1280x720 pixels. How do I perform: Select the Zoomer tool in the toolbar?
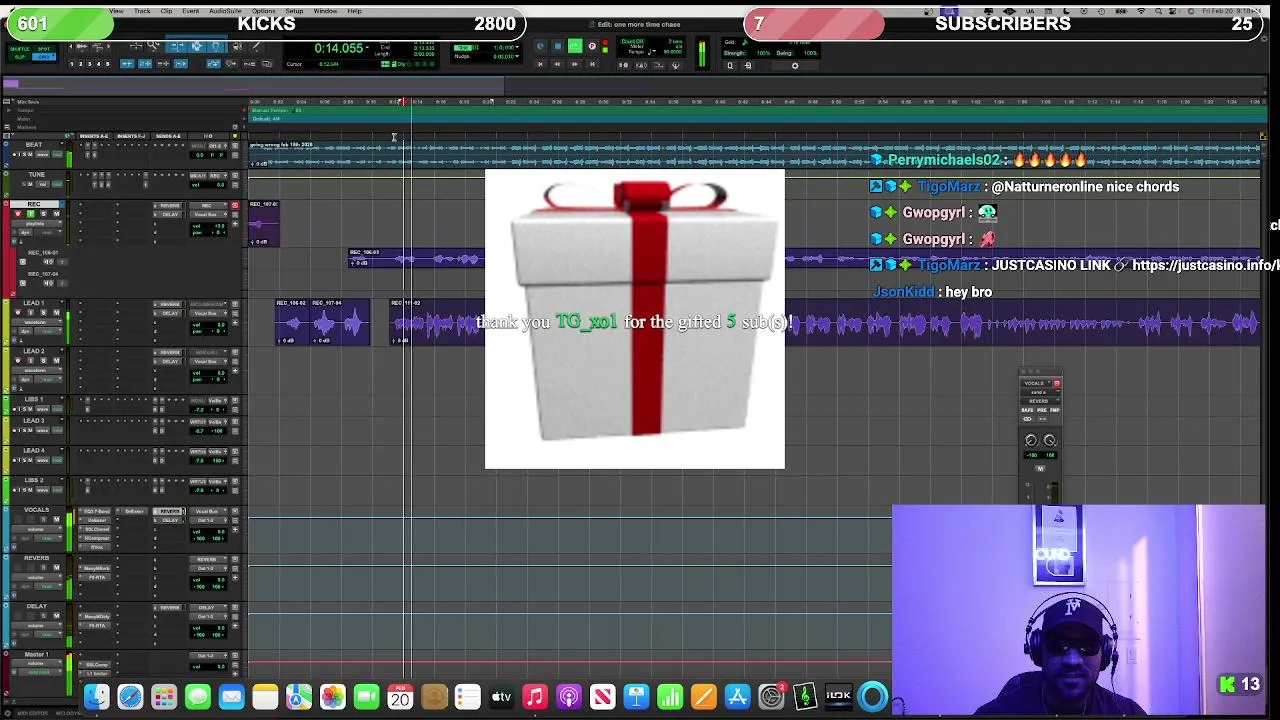click(x=153, y=46)
